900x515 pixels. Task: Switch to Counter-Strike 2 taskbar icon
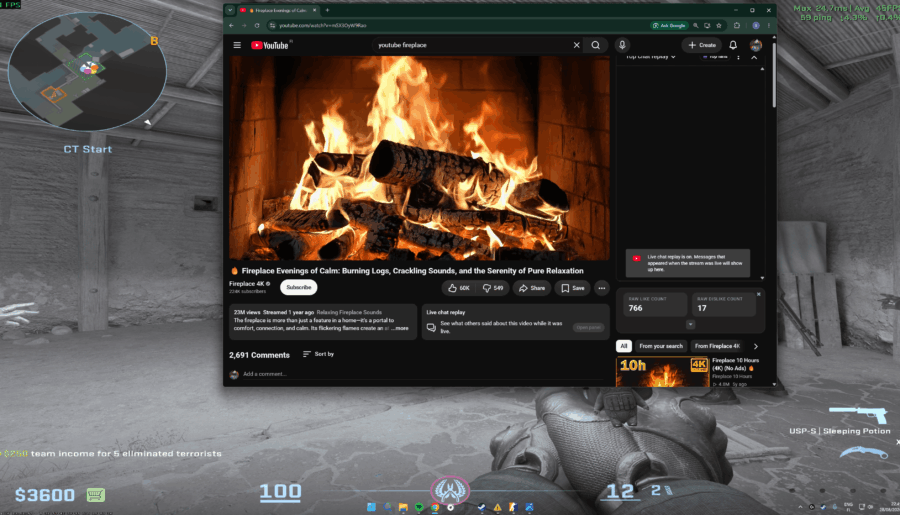513,507
